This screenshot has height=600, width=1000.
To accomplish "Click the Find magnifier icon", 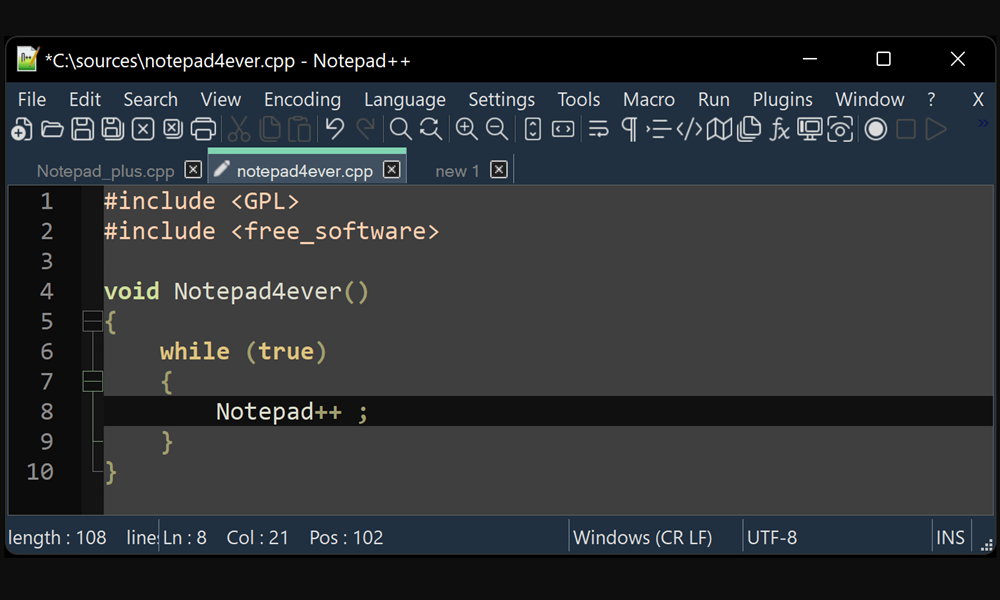I will click(401, 129).
